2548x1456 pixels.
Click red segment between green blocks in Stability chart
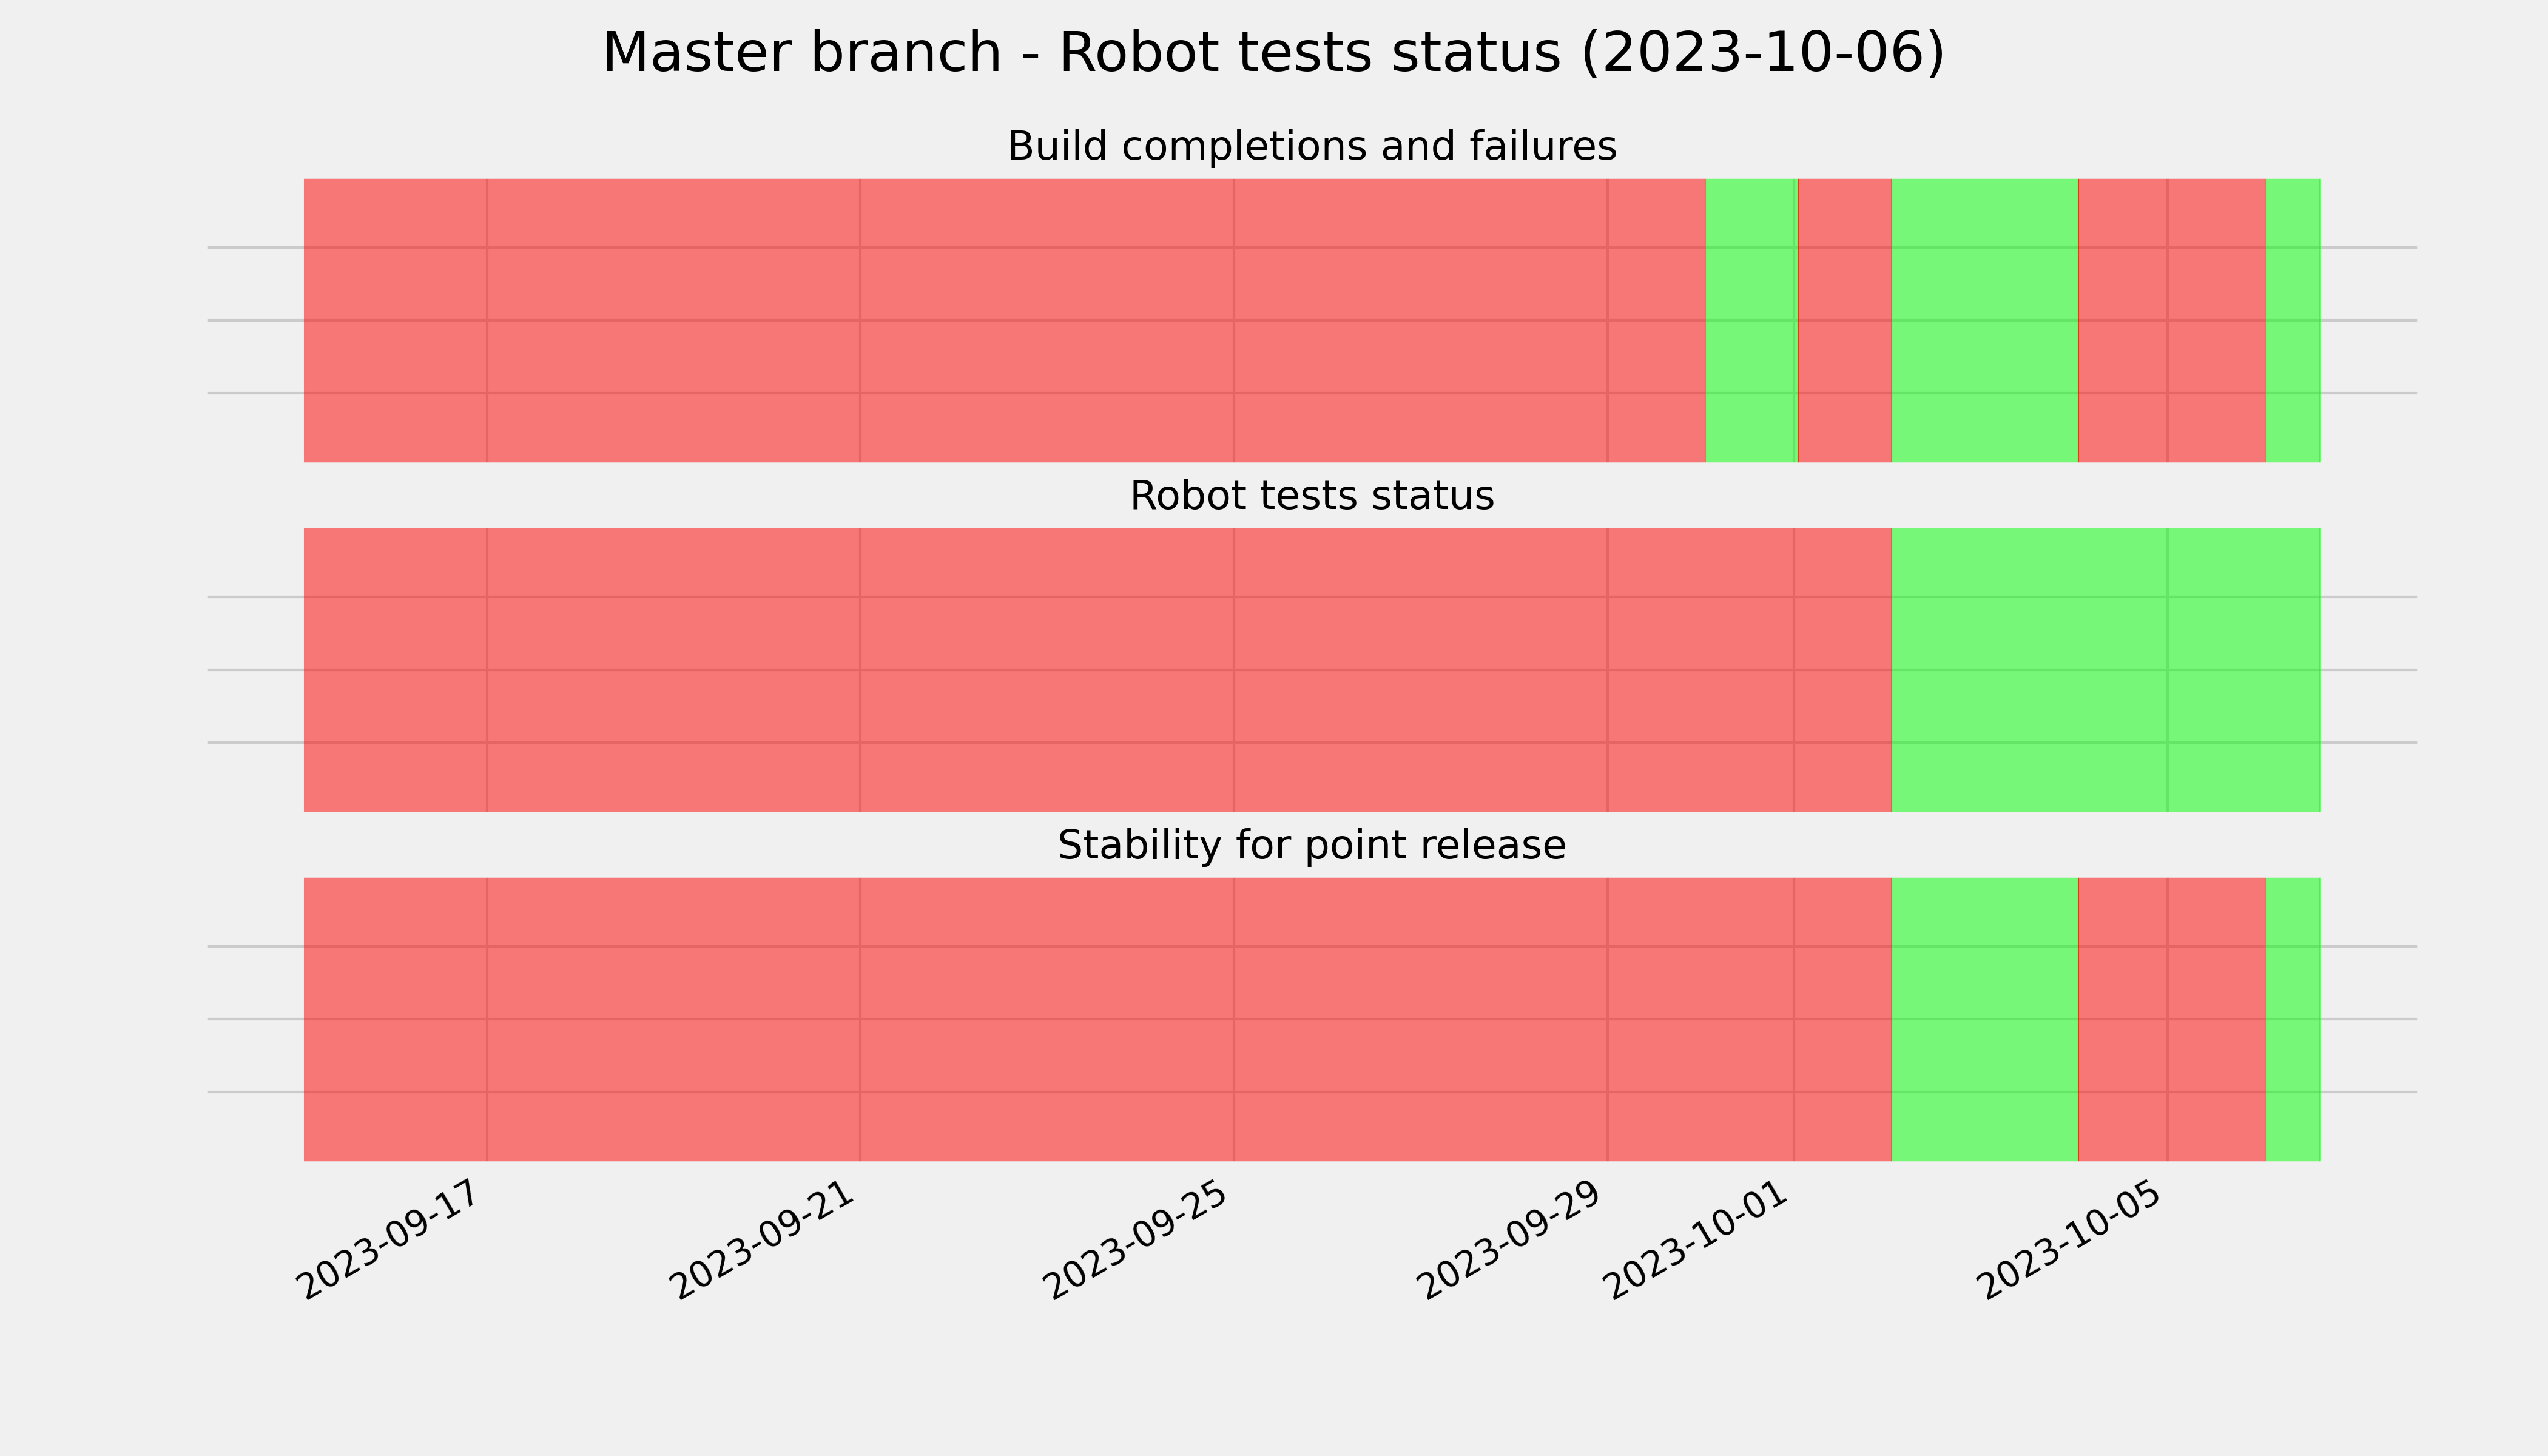click(2171, 1019)
